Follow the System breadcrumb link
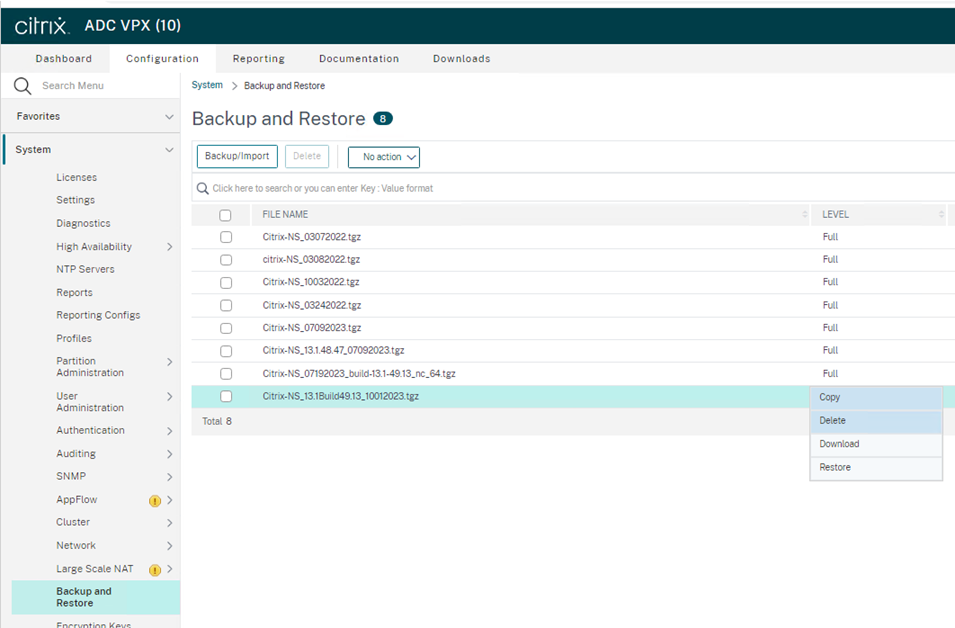Viewport: 955px width, 628px height. [x=207, y=85]
